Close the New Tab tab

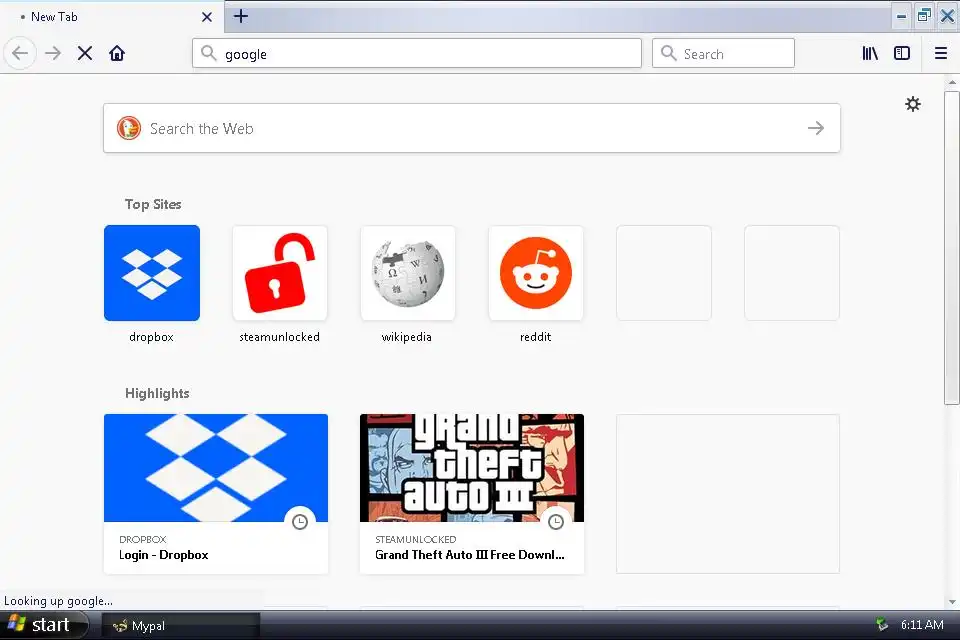(x=207, y=17)
